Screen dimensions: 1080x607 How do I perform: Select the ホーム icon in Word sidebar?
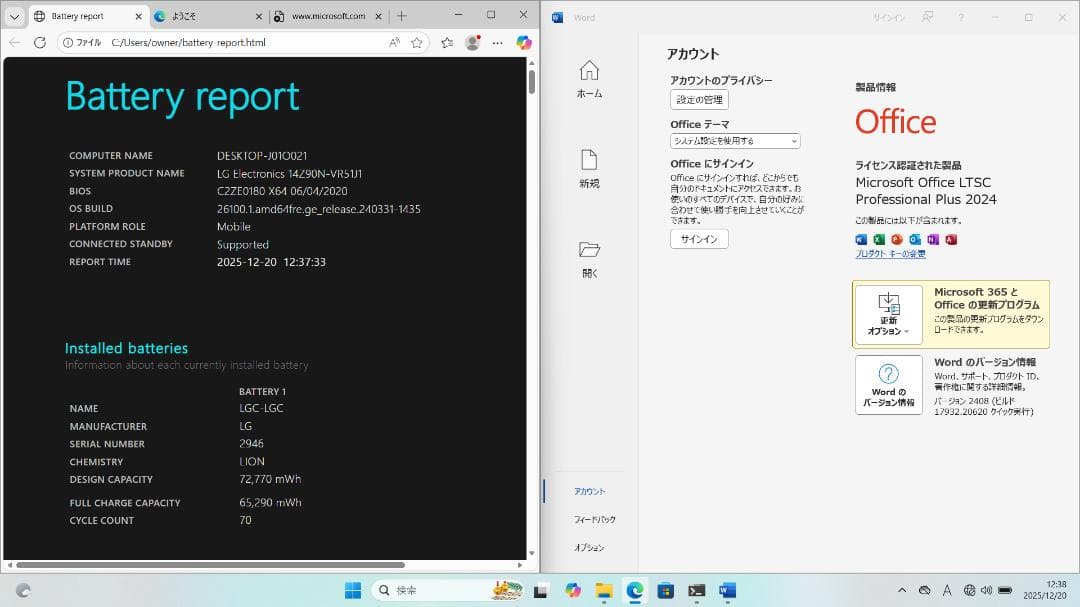pyautogui.click(x=589, y=77)
